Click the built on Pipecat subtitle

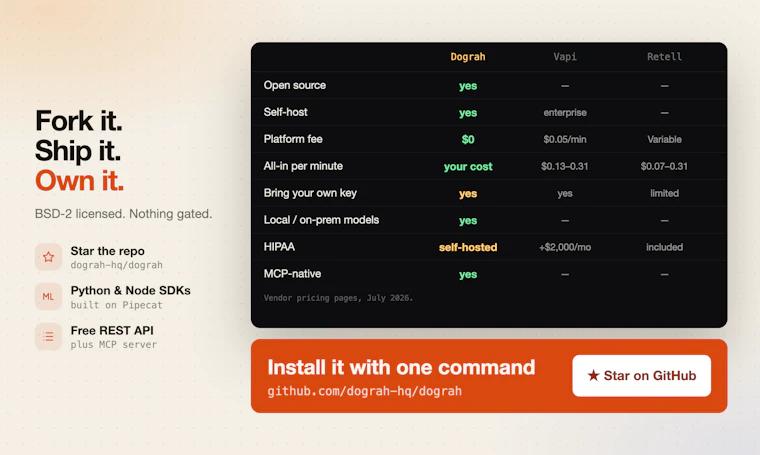click(116, 305)
